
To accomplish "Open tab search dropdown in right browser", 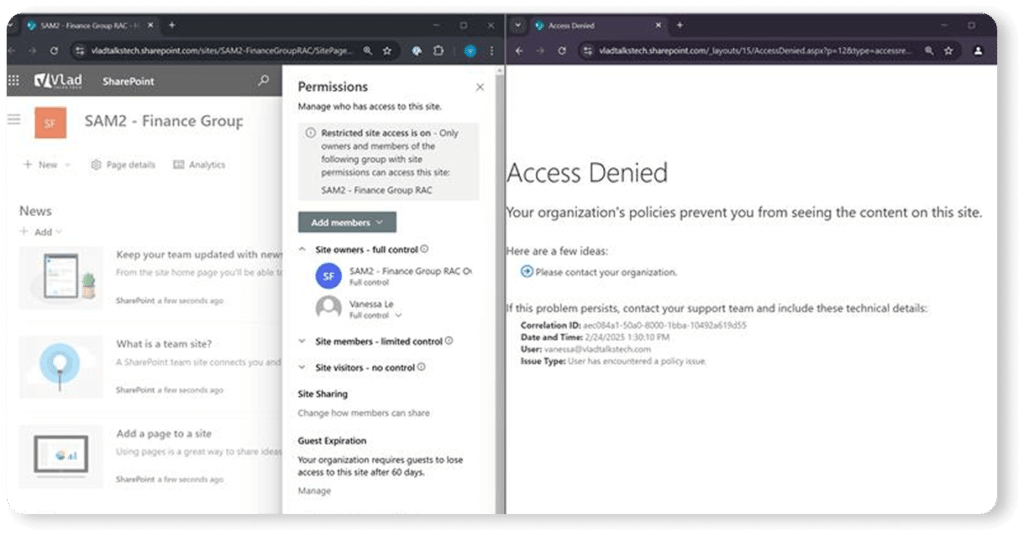I will (x=518, y=25).
